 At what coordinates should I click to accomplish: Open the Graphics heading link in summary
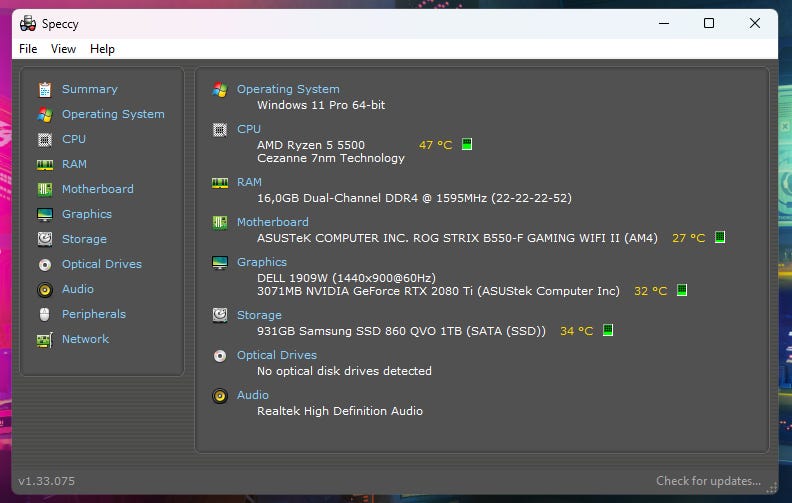tap(262, 262)
